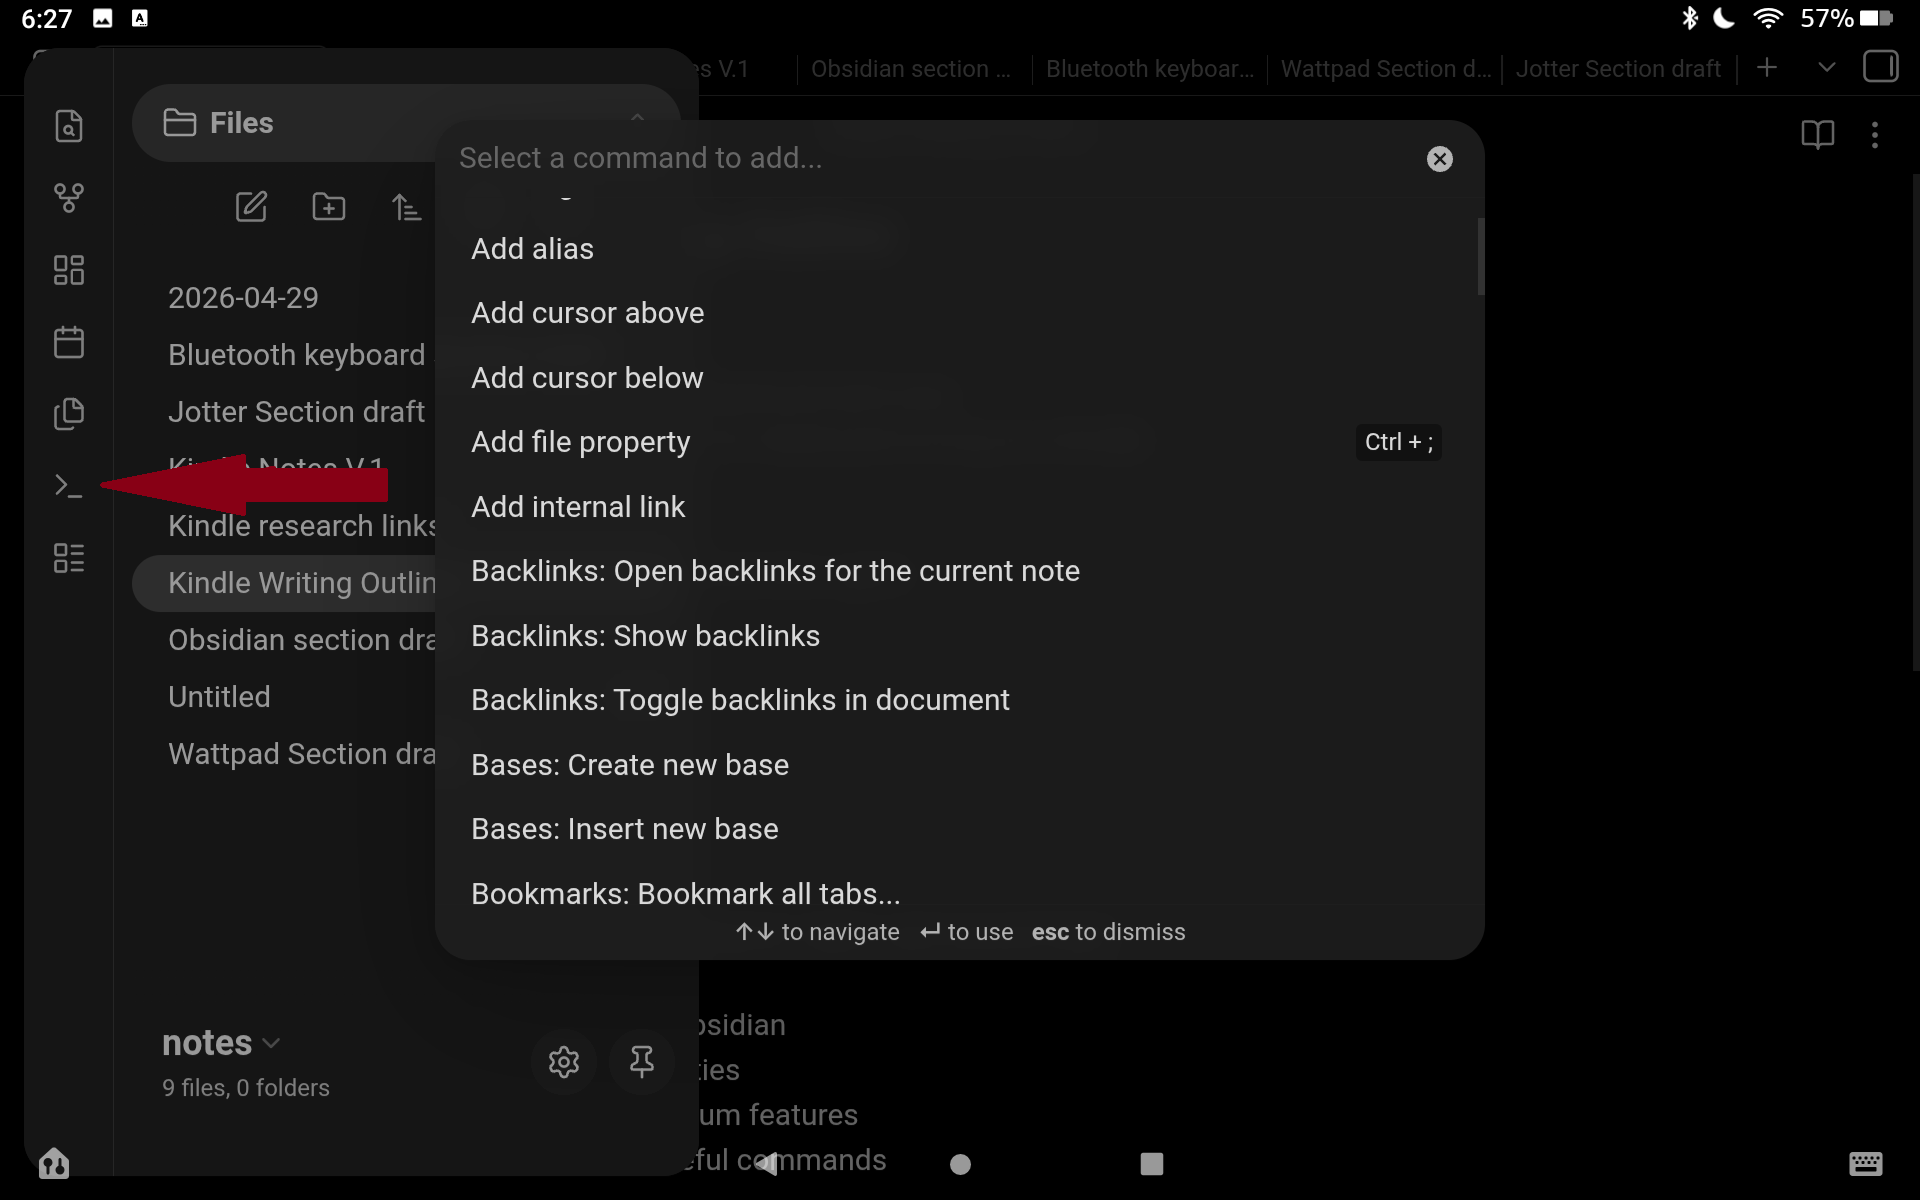Select the 'Add cursor below' command
This screenshot has height=1200, width=1920.
click(x=958, y=378)
